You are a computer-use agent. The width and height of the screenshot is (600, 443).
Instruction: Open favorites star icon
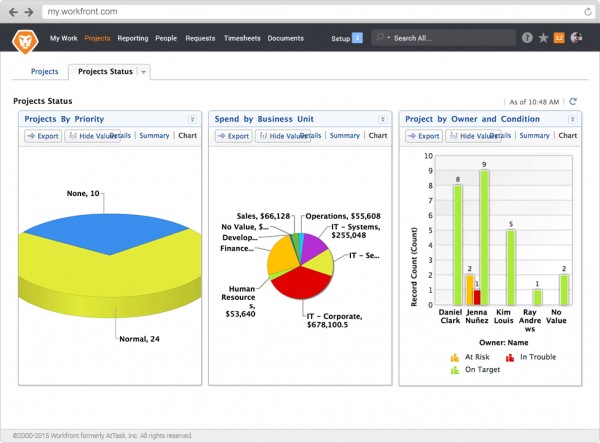pyautogui.click(x=543, y=38)
